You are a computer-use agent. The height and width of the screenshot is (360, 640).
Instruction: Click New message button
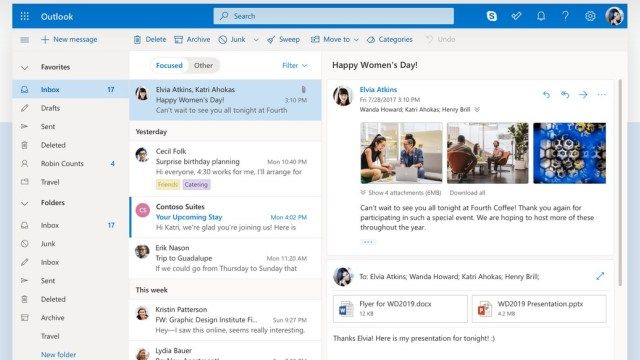69,40
